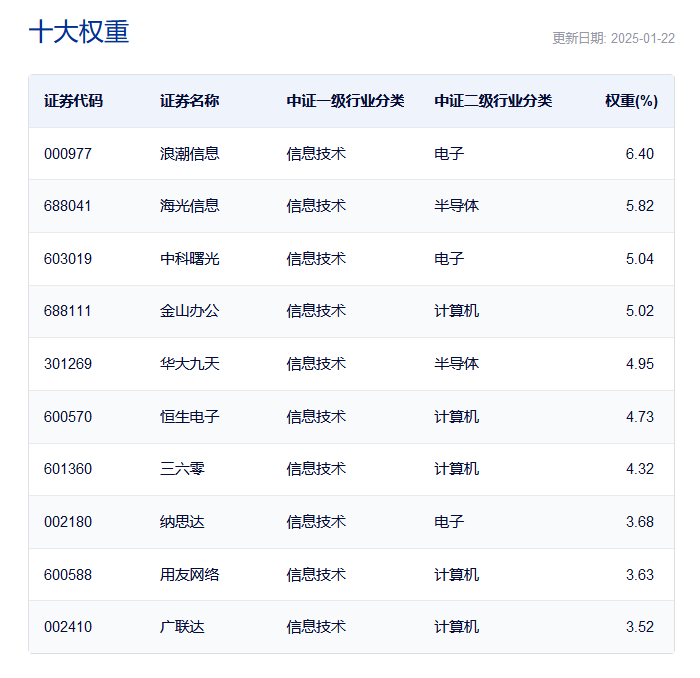Image resolution: width=700 pixels, height=678 pixels.
Task: Click weight value 5.02
Action: pyautogui.click(x=639, y=311)
